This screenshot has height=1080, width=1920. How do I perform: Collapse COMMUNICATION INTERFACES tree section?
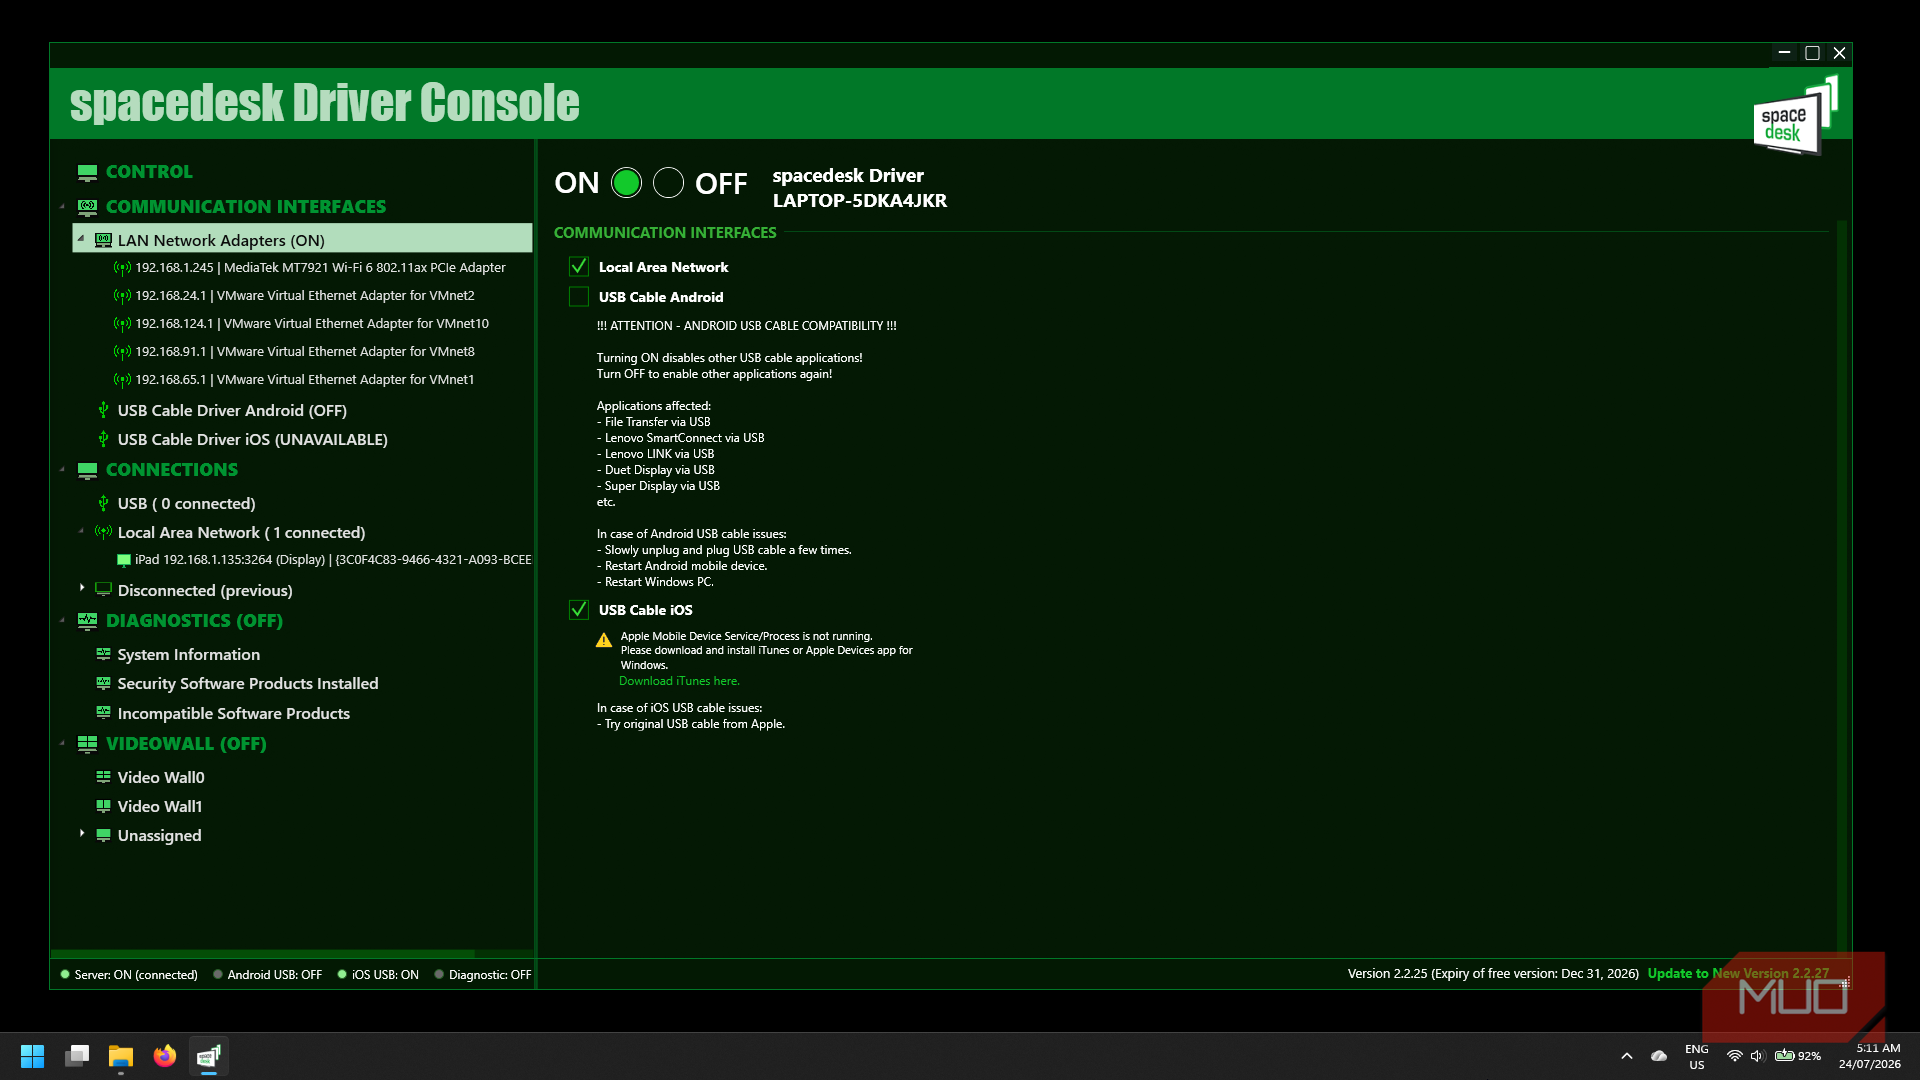pyautogui.click(x=62, y=207)
